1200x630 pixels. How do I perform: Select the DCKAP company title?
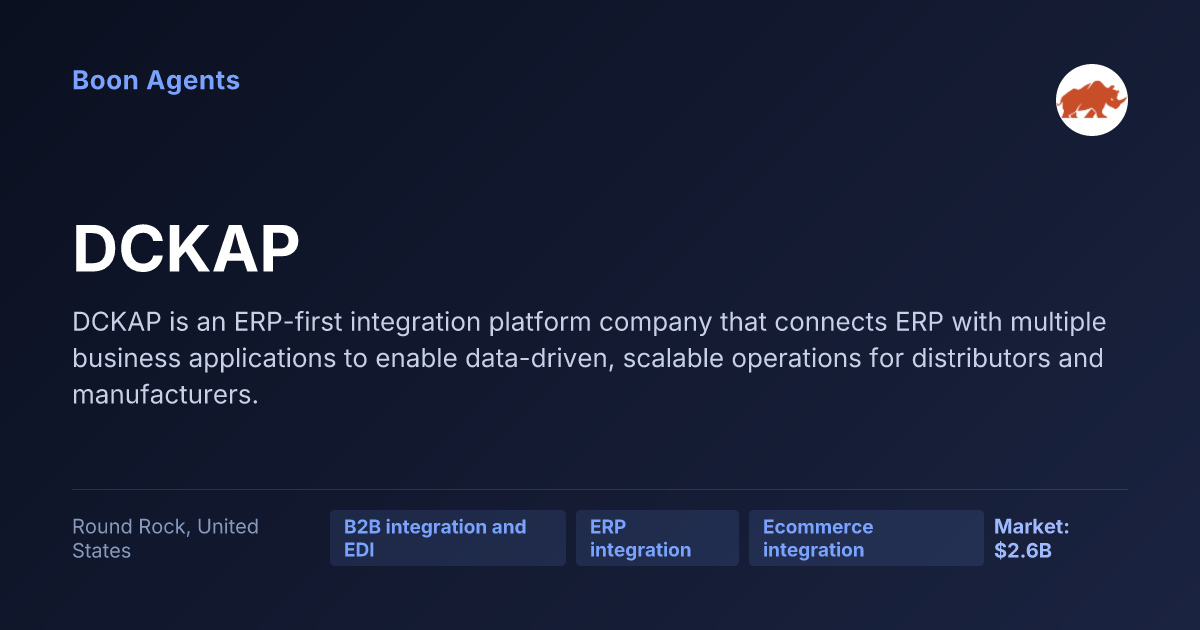pos(186,249)
